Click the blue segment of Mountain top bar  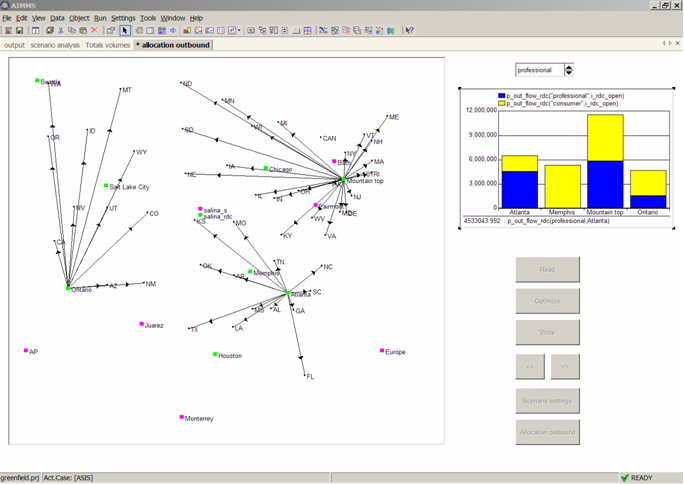click(605, 184)
